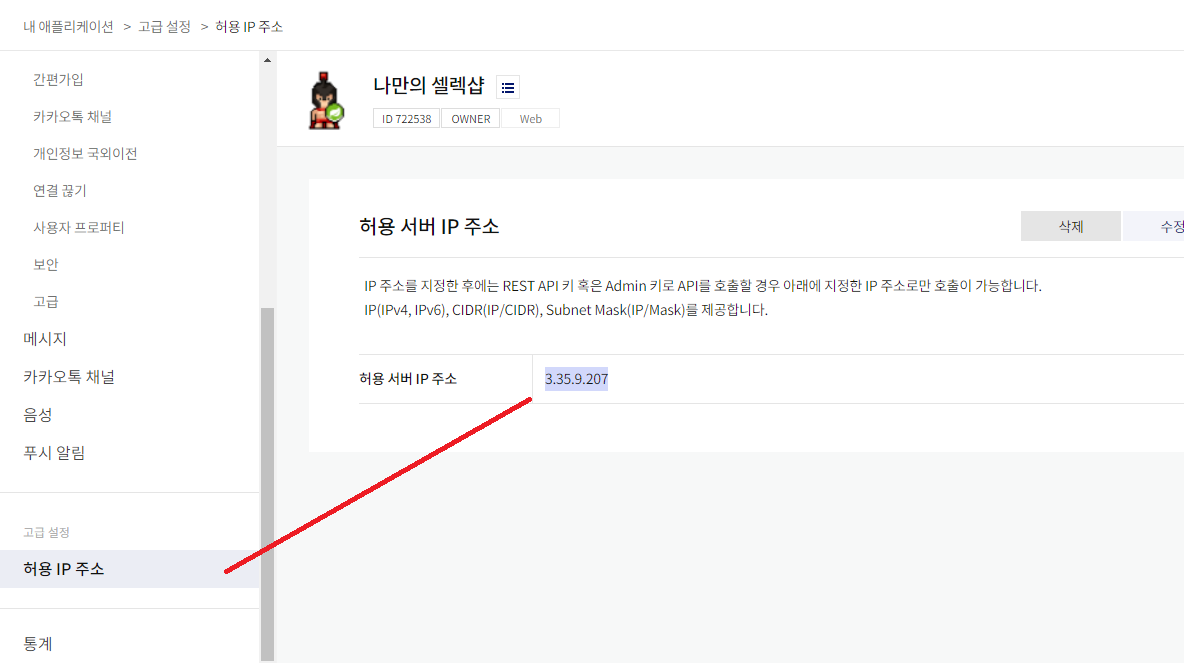This screenshot has width=1184, height=663.
Task: Click the 삭제 button
Action: pos(1071,226)
